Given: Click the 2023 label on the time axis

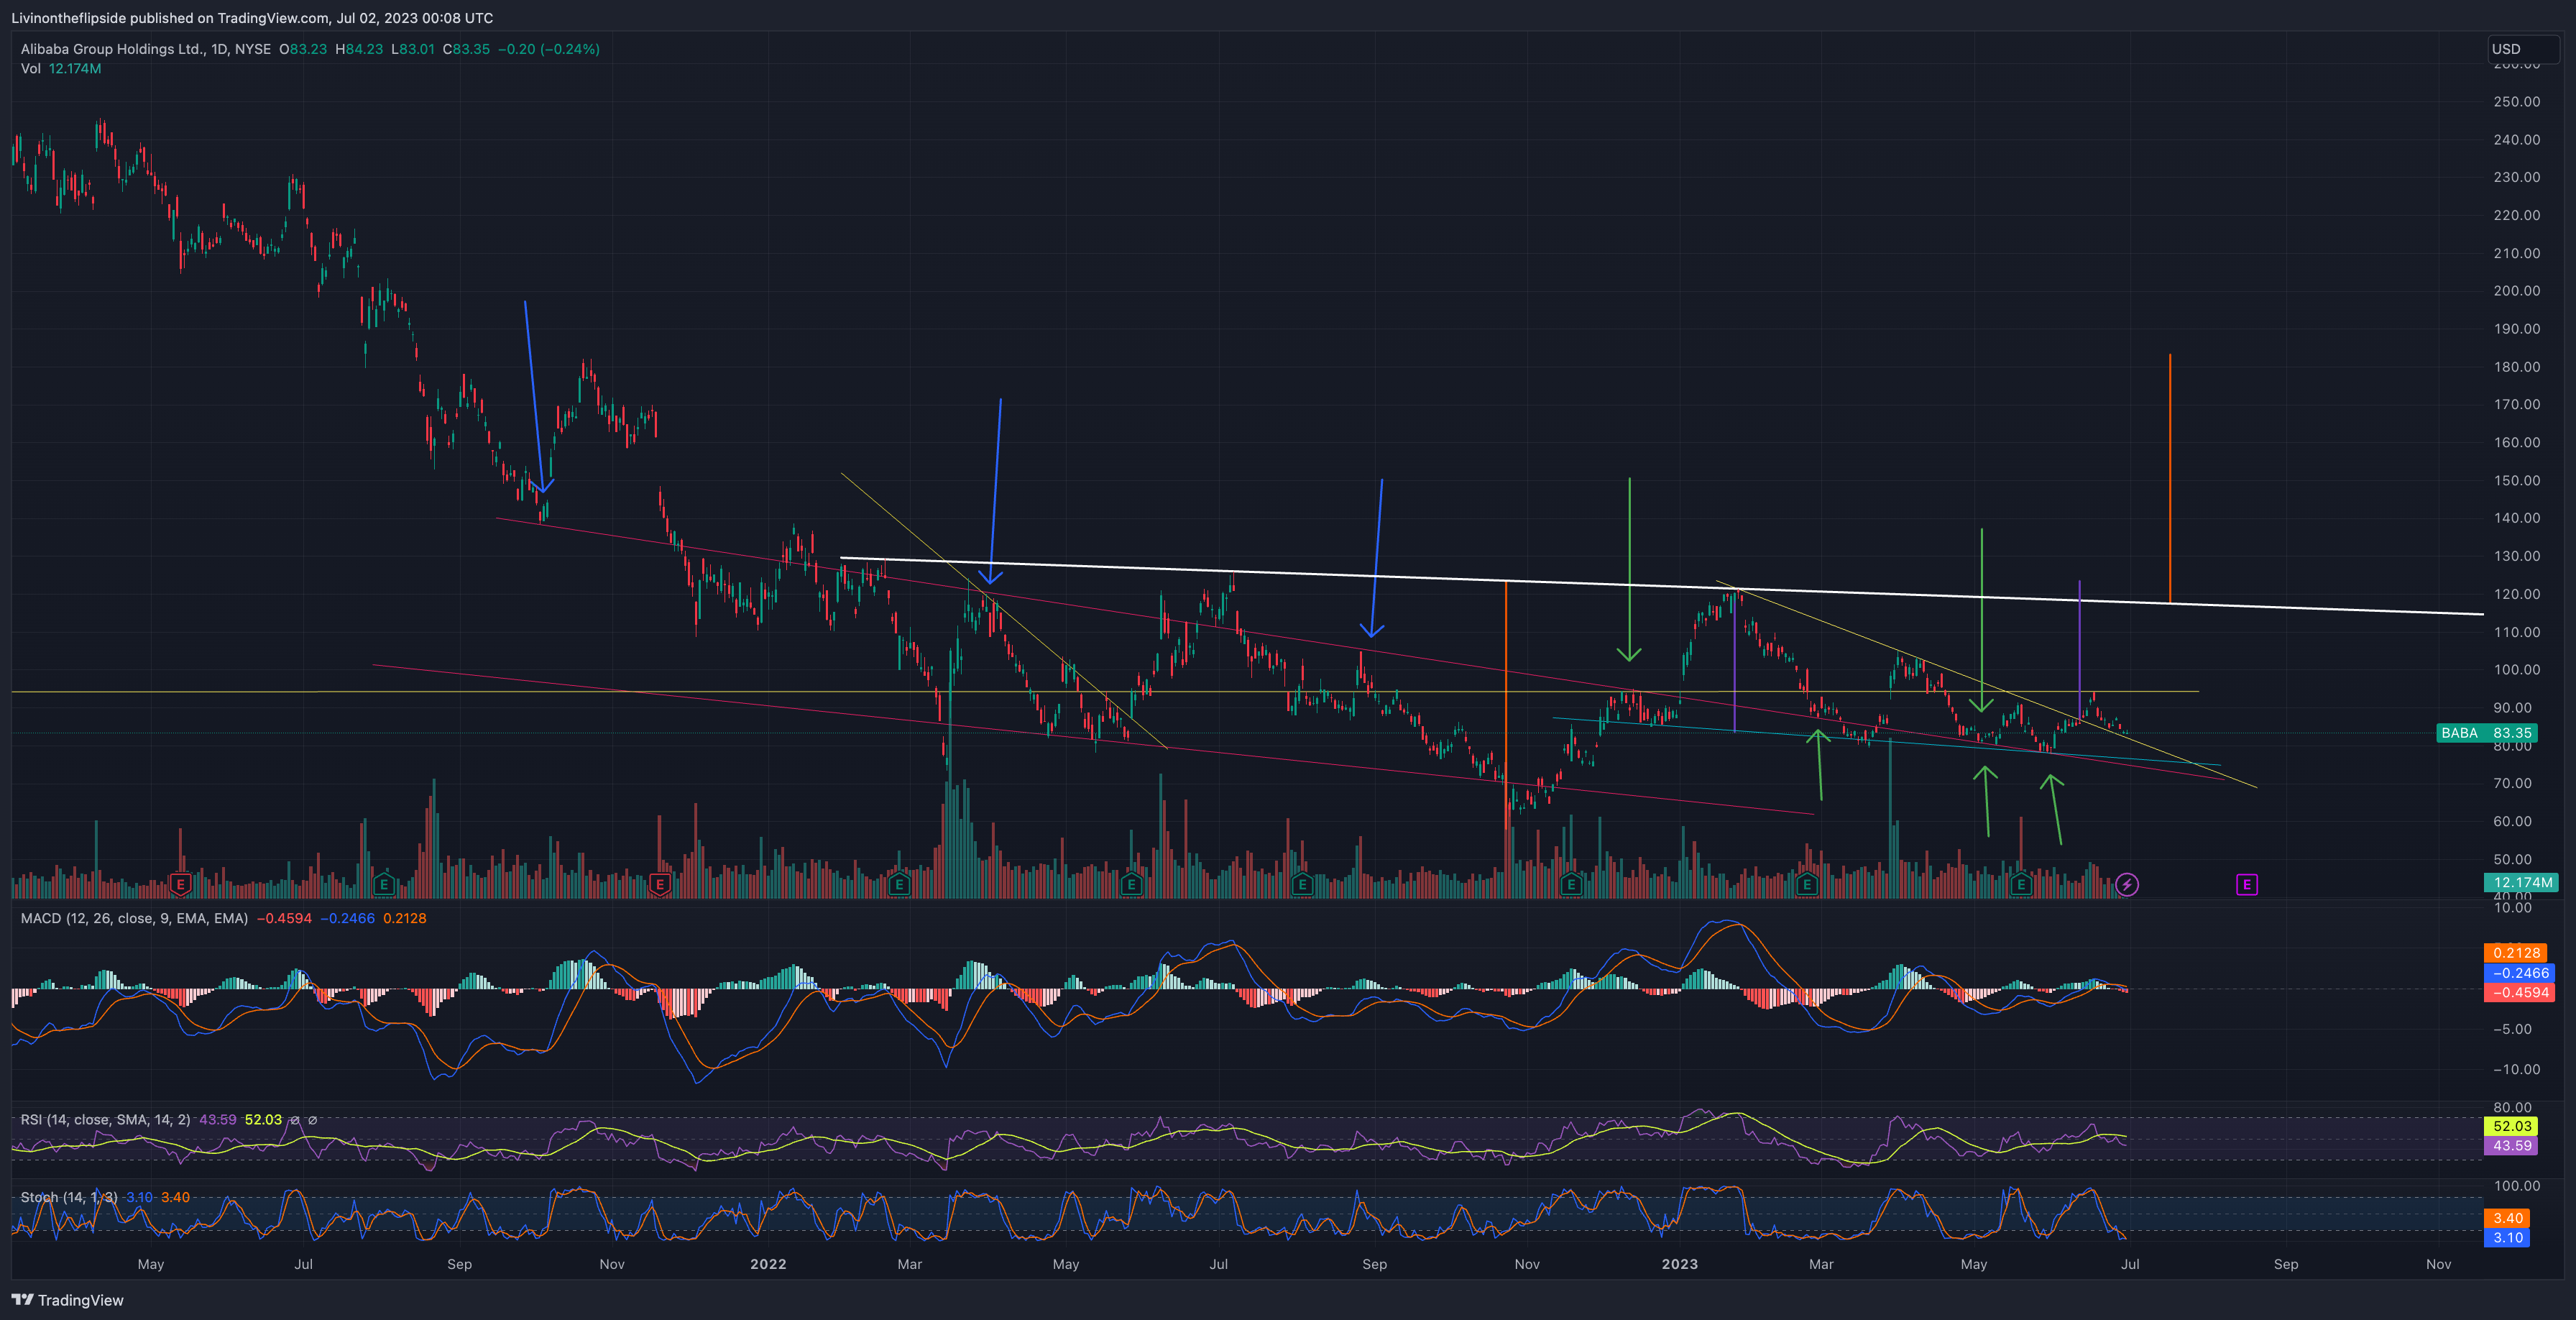Looking at the screenshot, I should coord(1680,1264).
